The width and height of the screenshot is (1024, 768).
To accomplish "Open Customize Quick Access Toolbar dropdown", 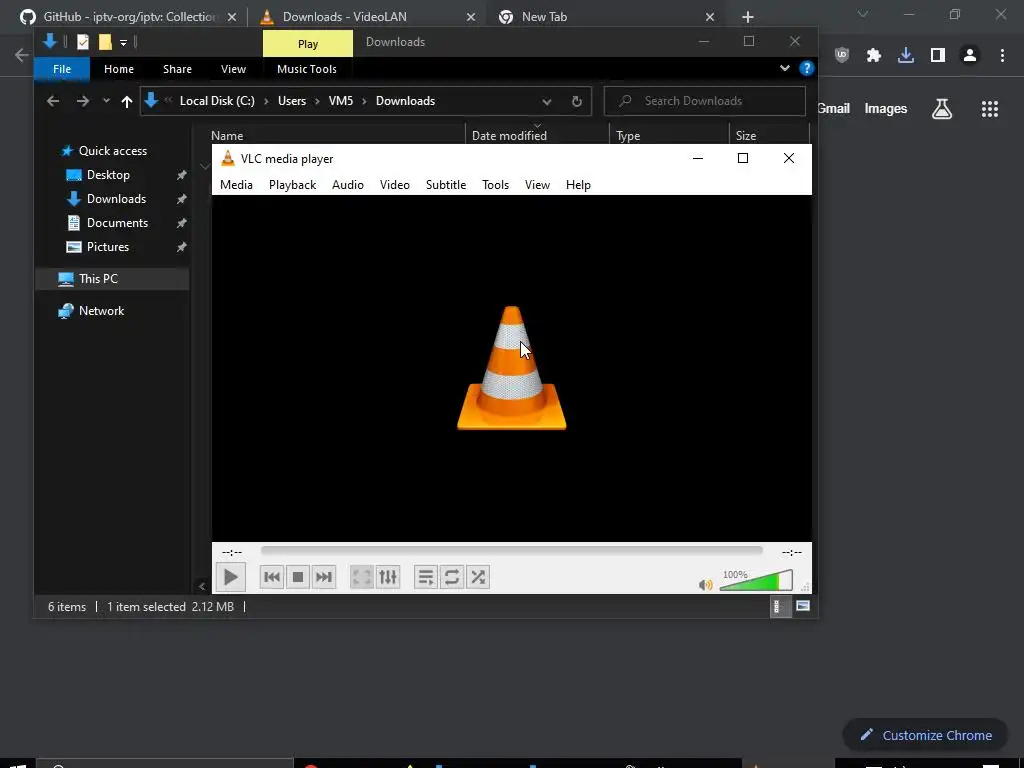I will coord(123,43).
